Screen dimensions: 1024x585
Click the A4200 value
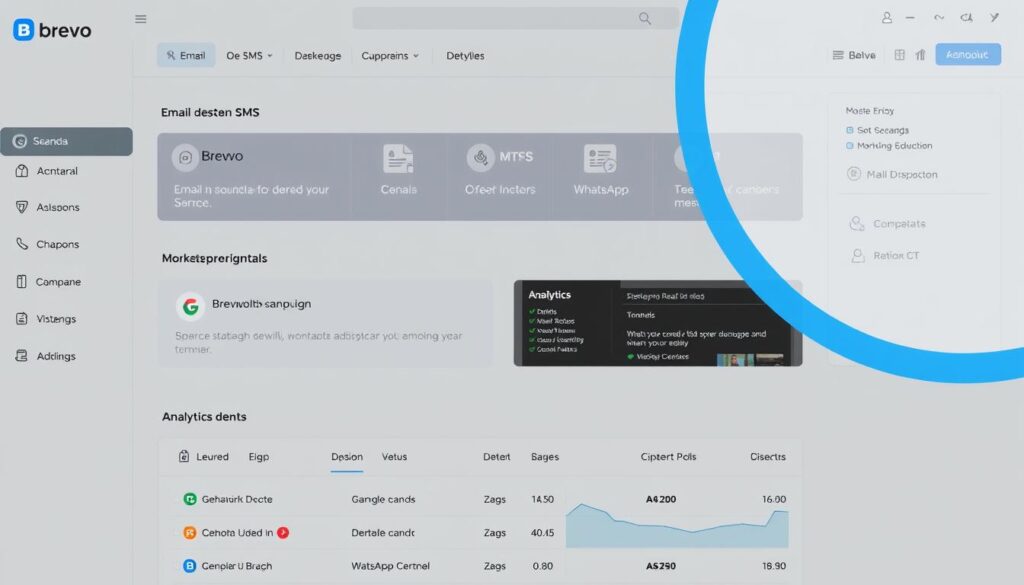coord(661,499)
